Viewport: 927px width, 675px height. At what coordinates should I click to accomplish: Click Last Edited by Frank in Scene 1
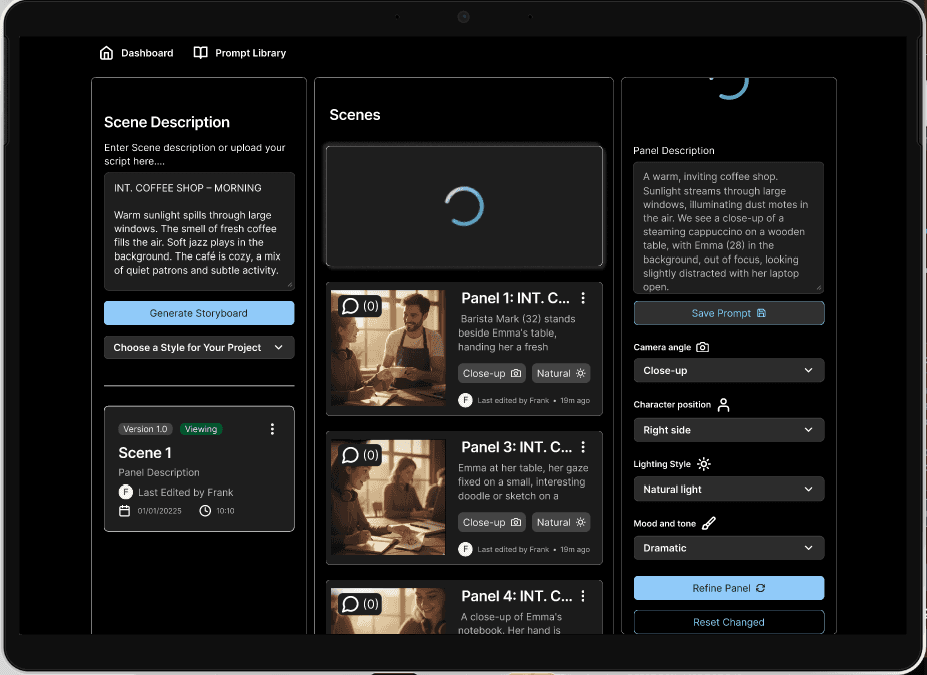186,492
